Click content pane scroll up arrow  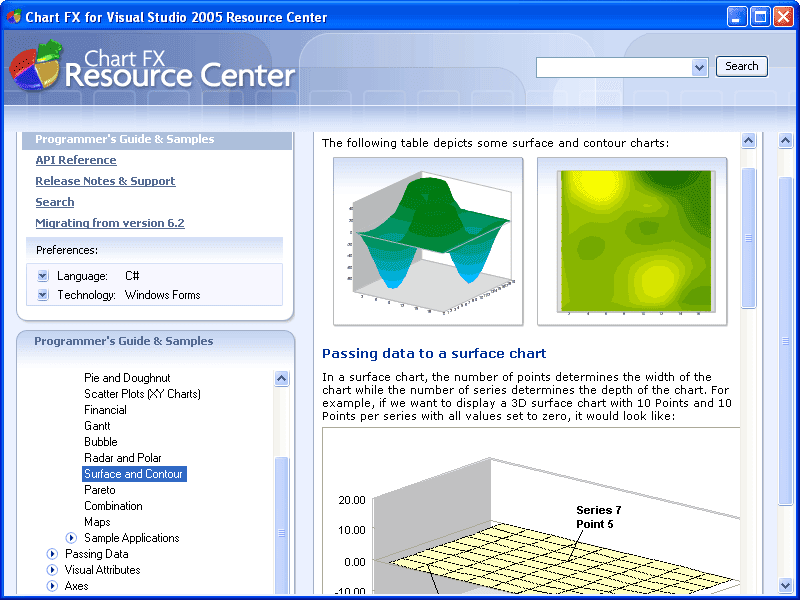[748, 140]
